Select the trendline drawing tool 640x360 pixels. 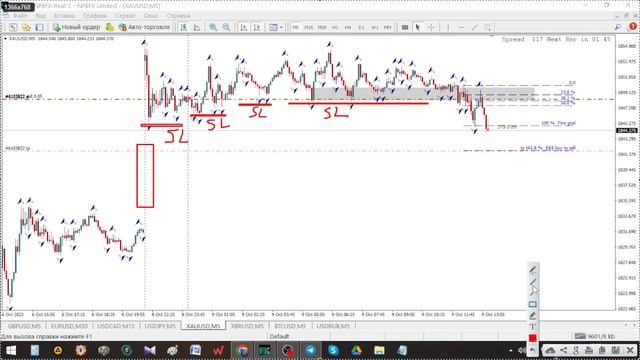474,27
